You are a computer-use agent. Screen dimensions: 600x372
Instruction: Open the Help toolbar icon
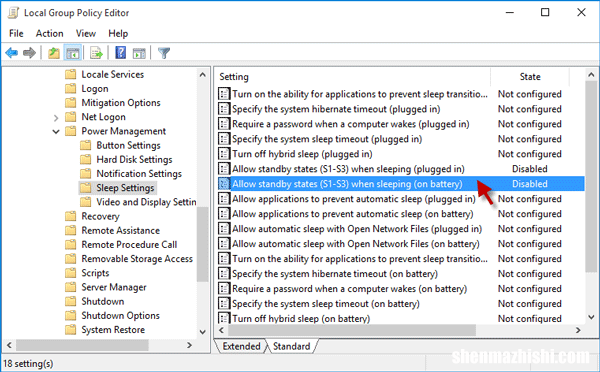121,53
